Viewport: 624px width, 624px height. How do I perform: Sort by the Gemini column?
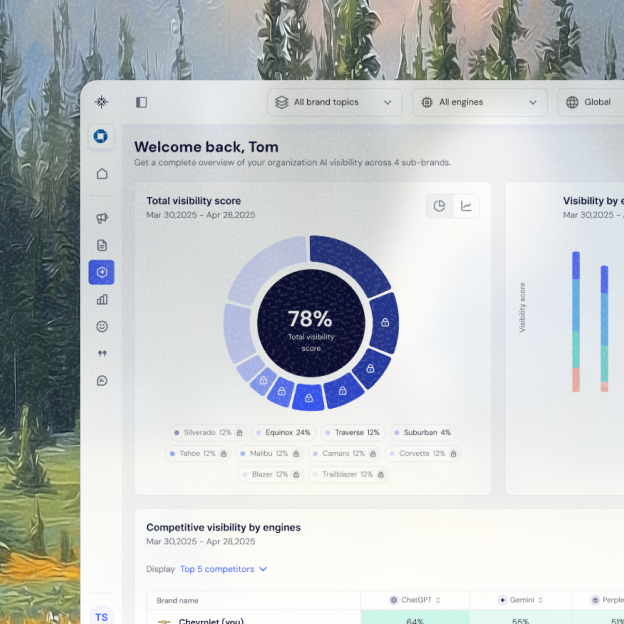coord(521,600)
